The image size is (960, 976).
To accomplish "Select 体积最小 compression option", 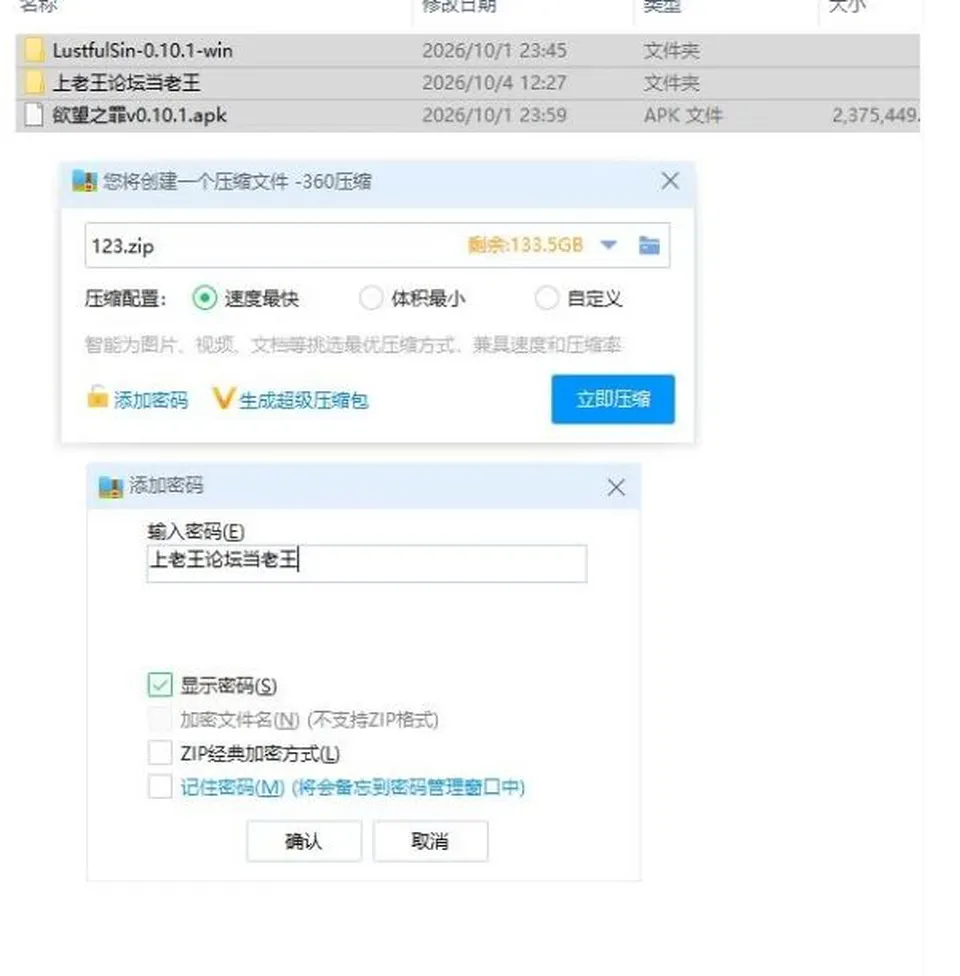I will coord(371,298).
